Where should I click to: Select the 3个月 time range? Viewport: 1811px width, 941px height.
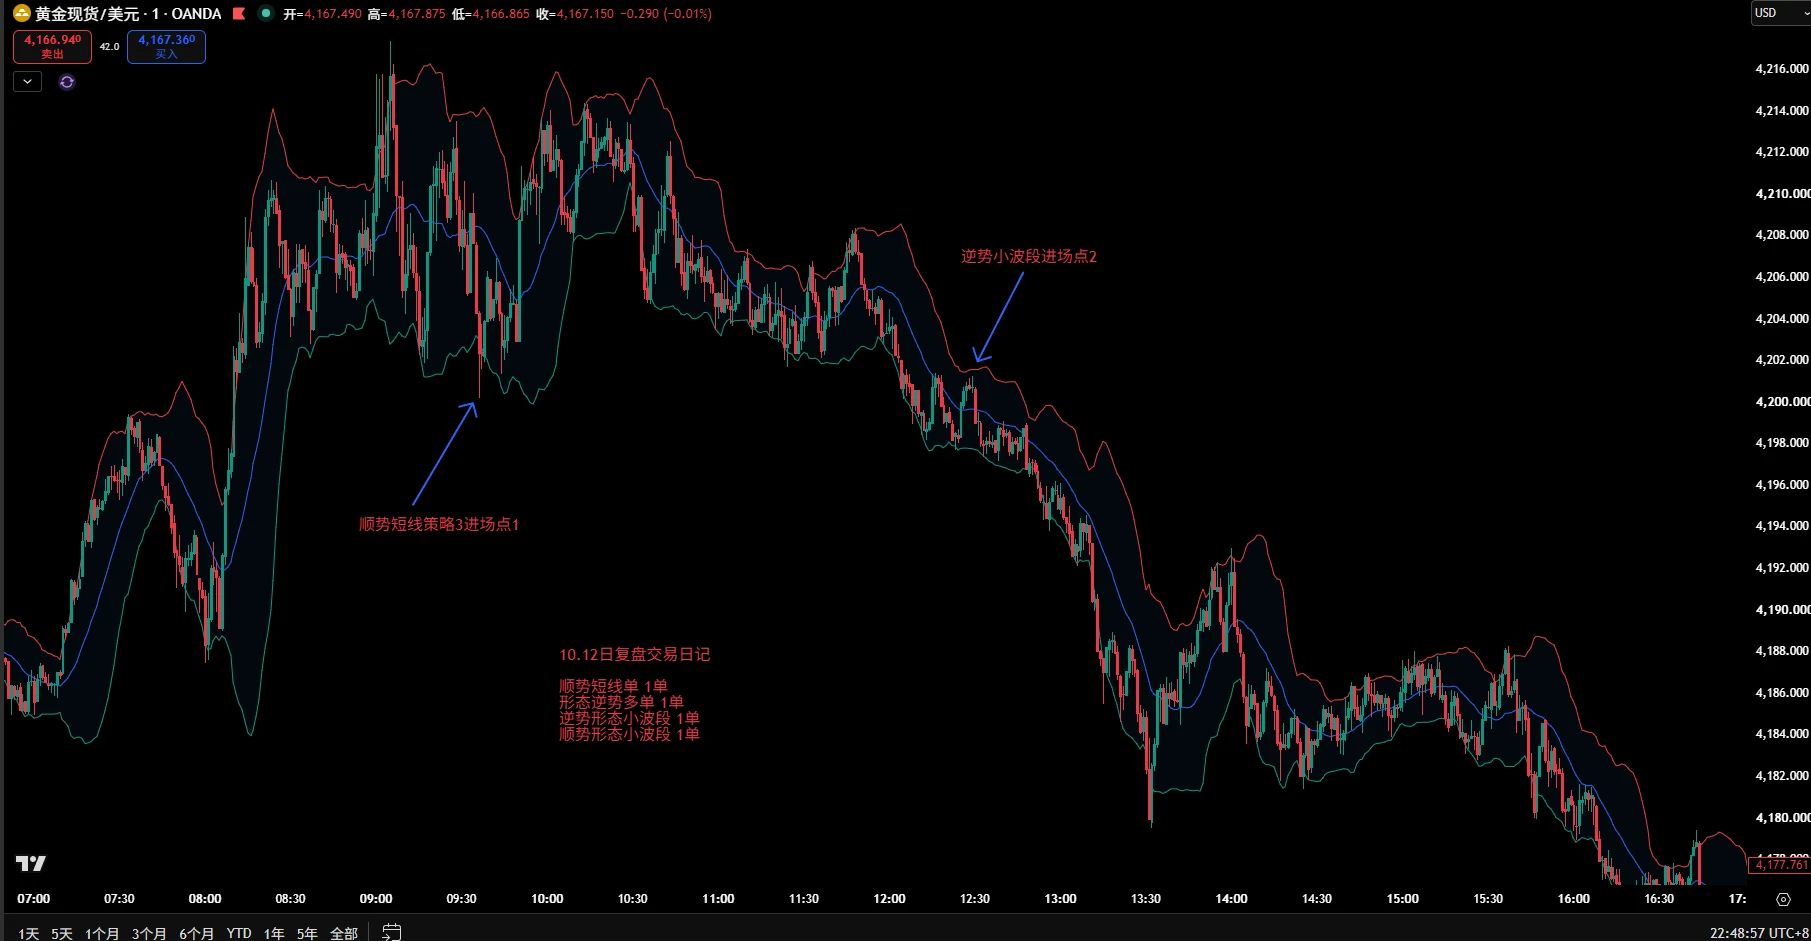pyautogui.click(x=149, y=933)
